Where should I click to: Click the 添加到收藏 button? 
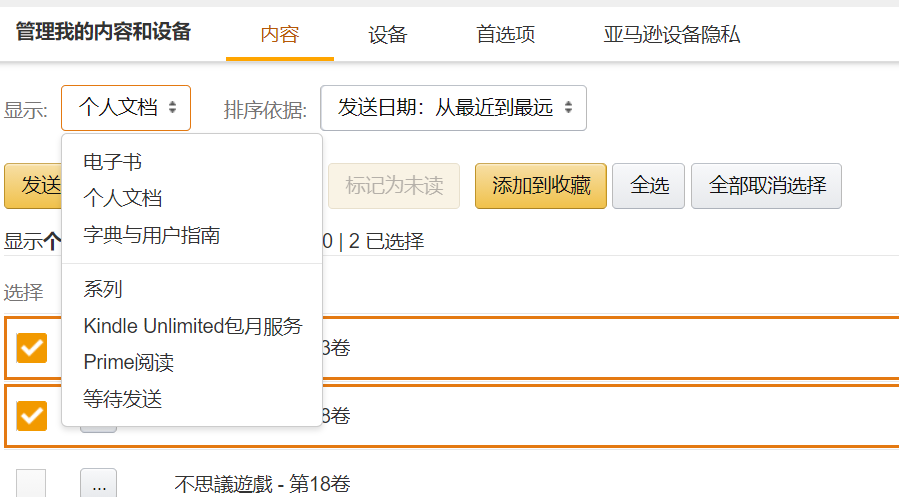540,186
